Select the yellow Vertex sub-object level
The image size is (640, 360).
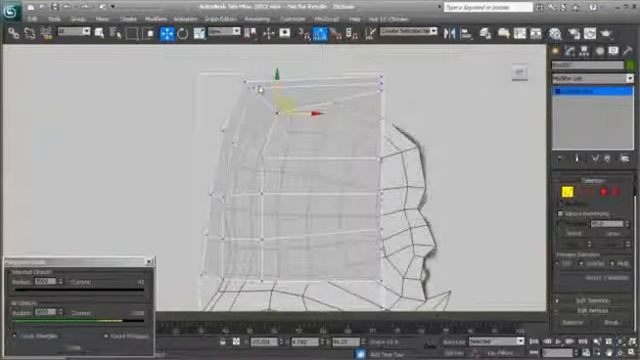567,192
